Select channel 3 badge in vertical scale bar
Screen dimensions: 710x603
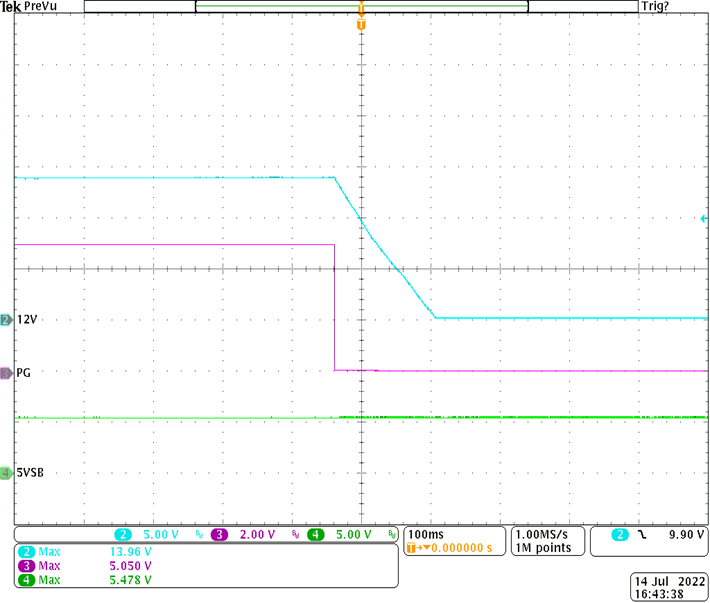click(x=218, y=535)
